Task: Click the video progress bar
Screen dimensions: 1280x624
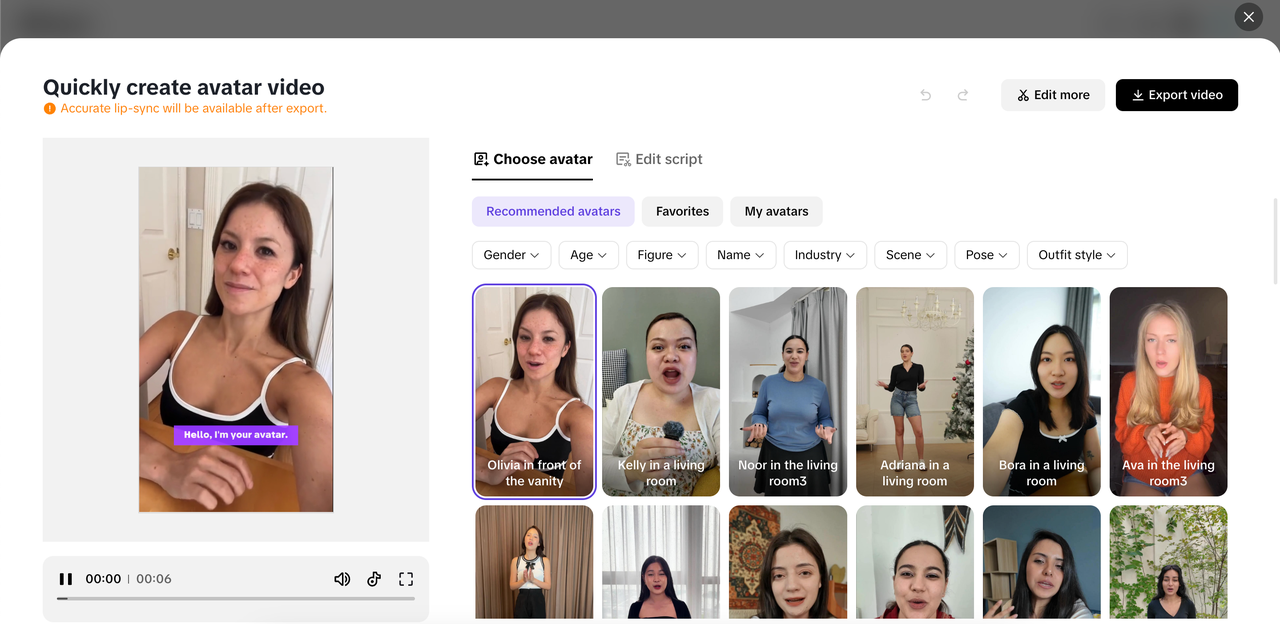Action: 235,600
